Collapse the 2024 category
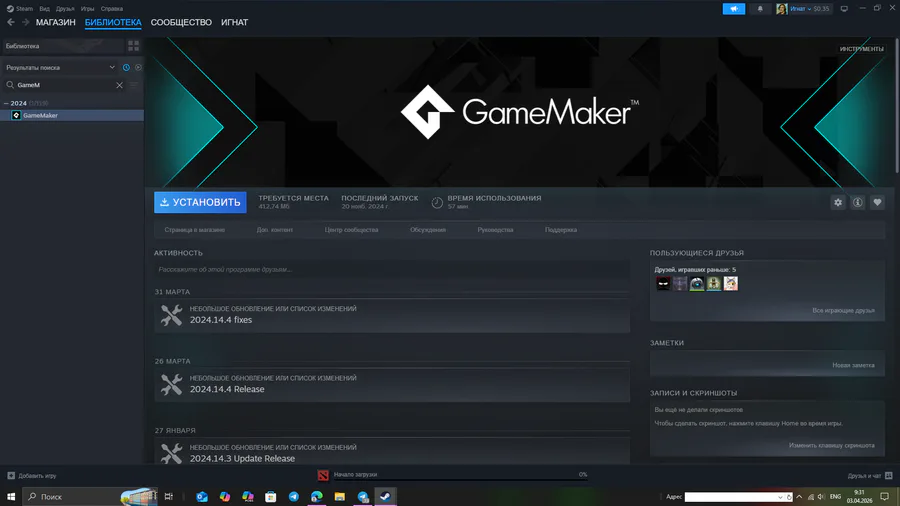This screenshot has height=506, width=900. pyautogui.click(x=6, y=103)
